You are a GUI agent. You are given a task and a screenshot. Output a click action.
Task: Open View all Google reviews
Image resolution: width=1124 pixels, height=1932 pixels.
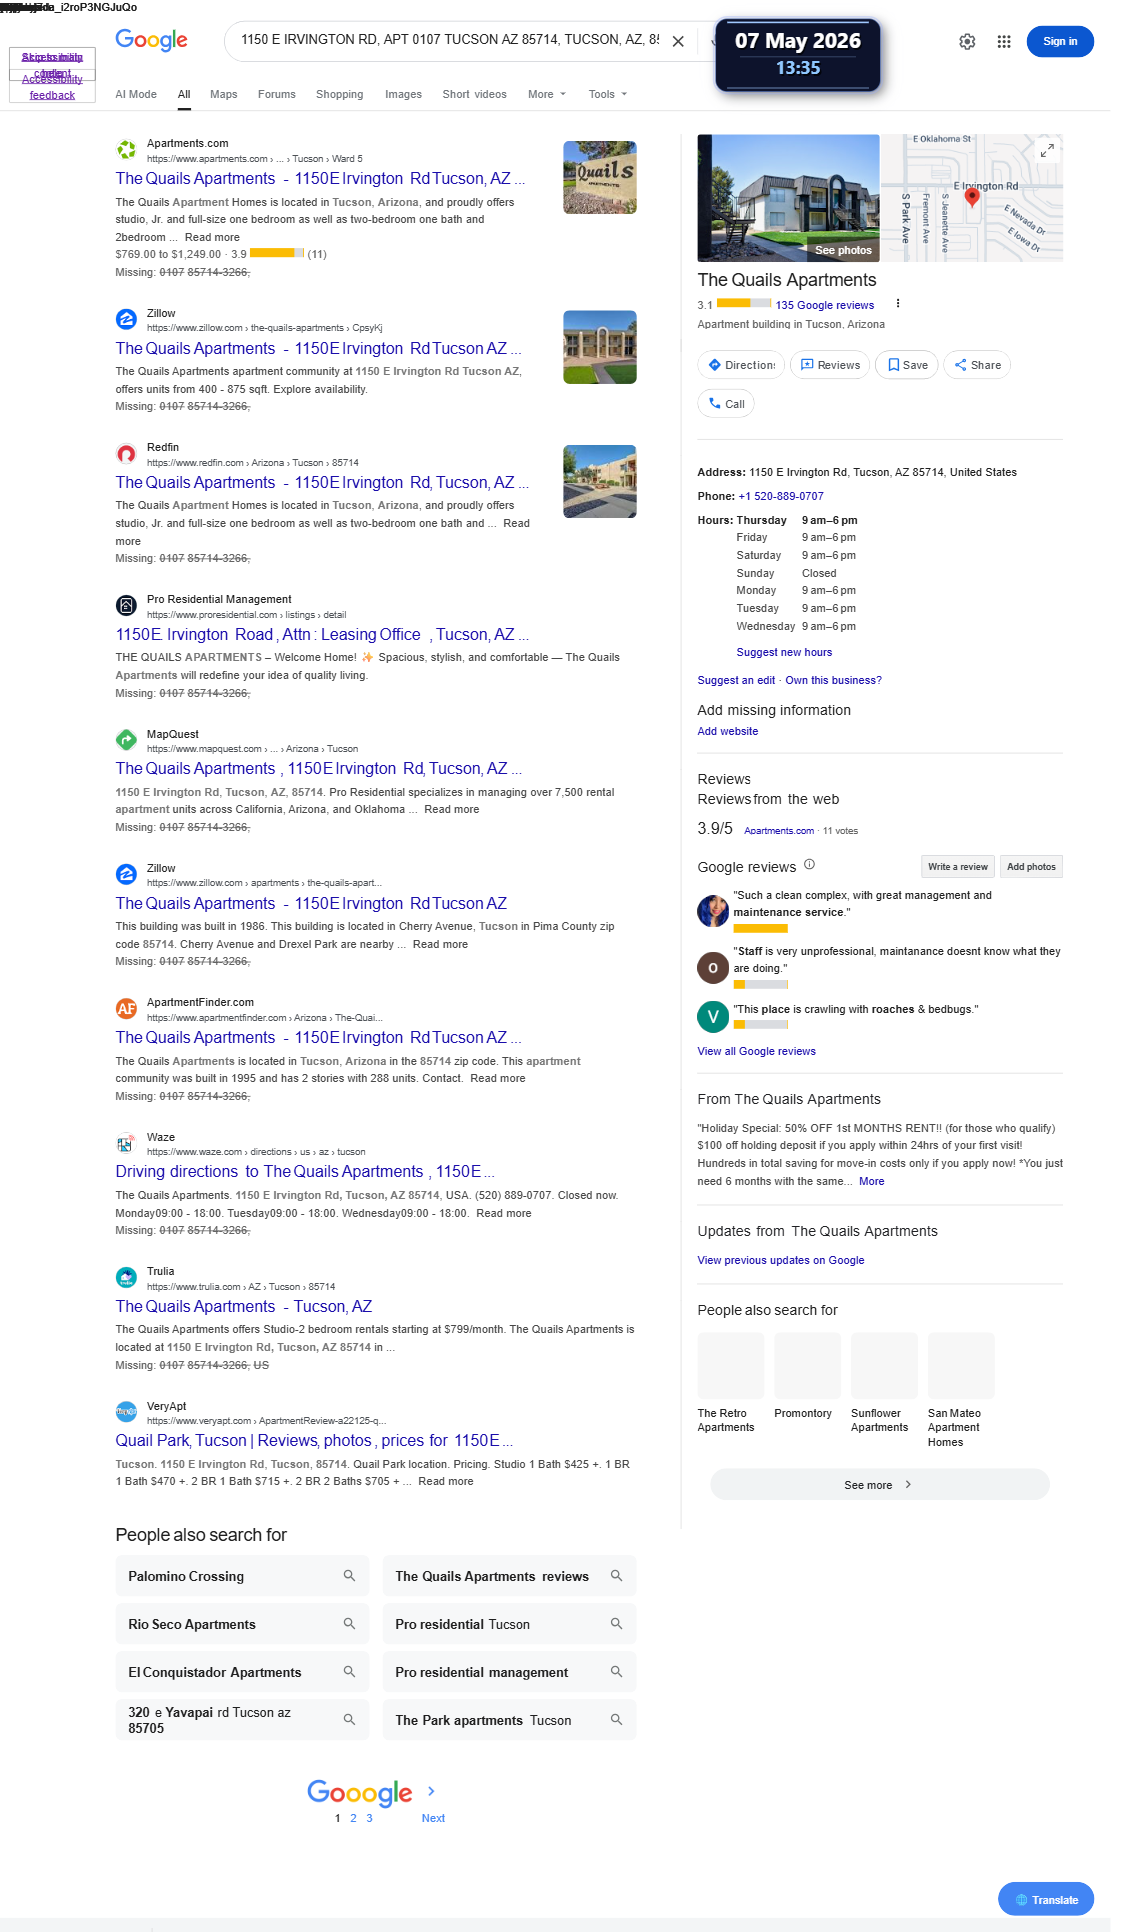click(x=757, y=1051)
